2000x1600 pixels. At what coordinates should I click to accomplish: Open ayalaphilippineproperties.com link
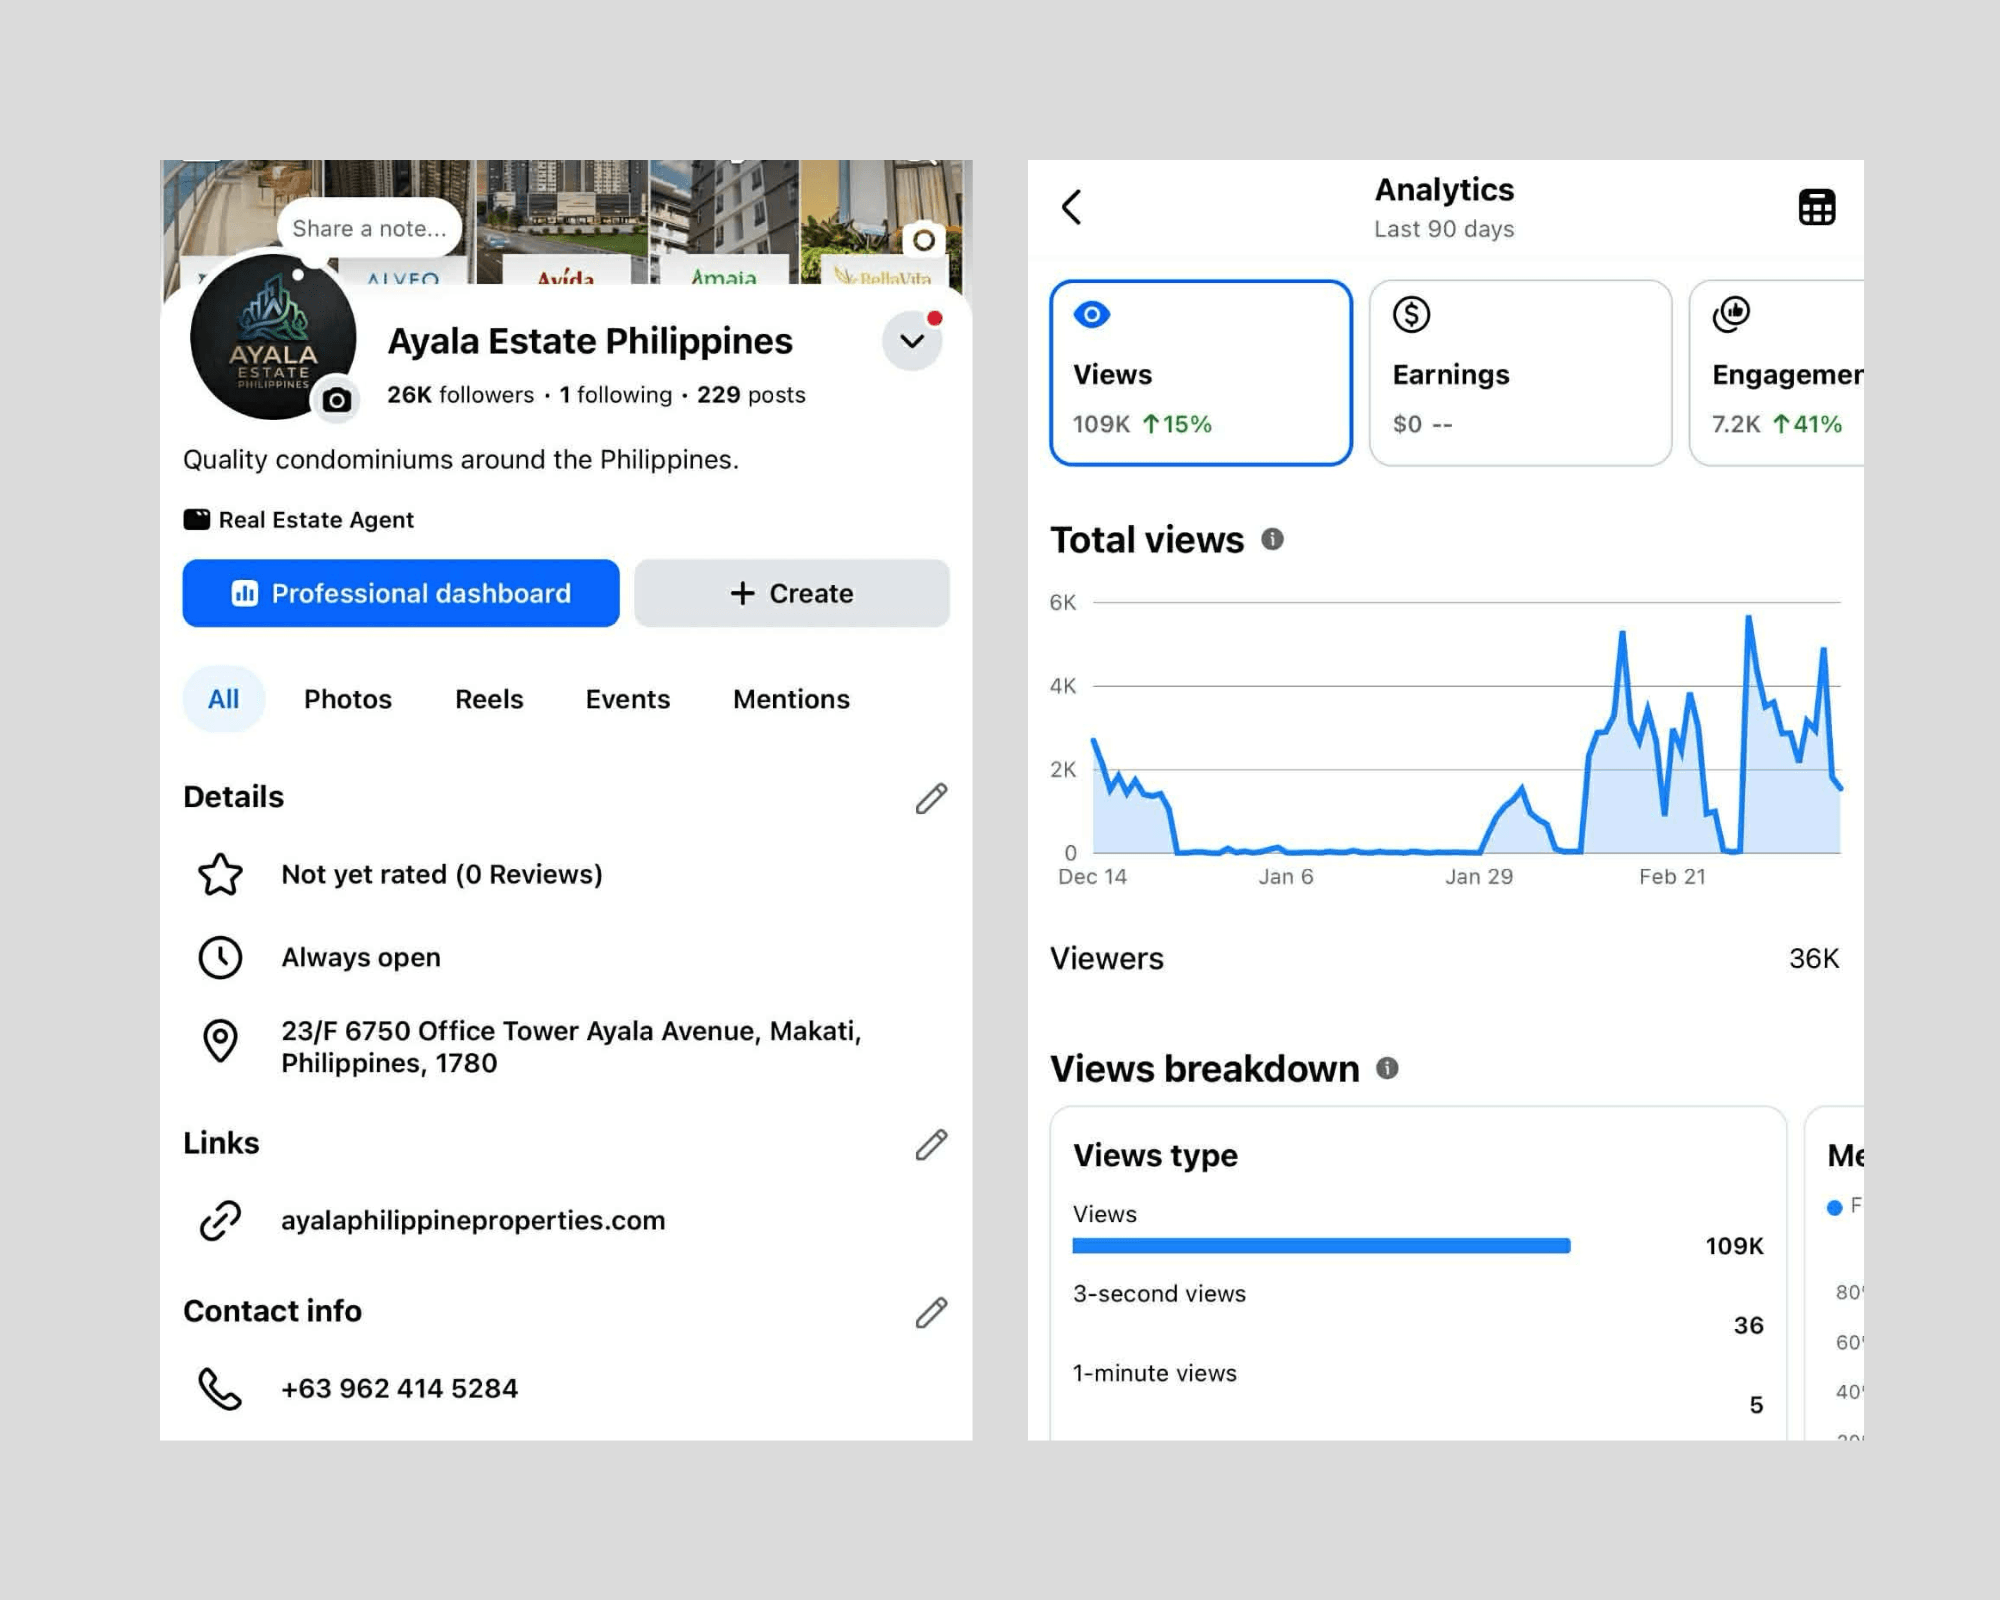[472, 1220]
